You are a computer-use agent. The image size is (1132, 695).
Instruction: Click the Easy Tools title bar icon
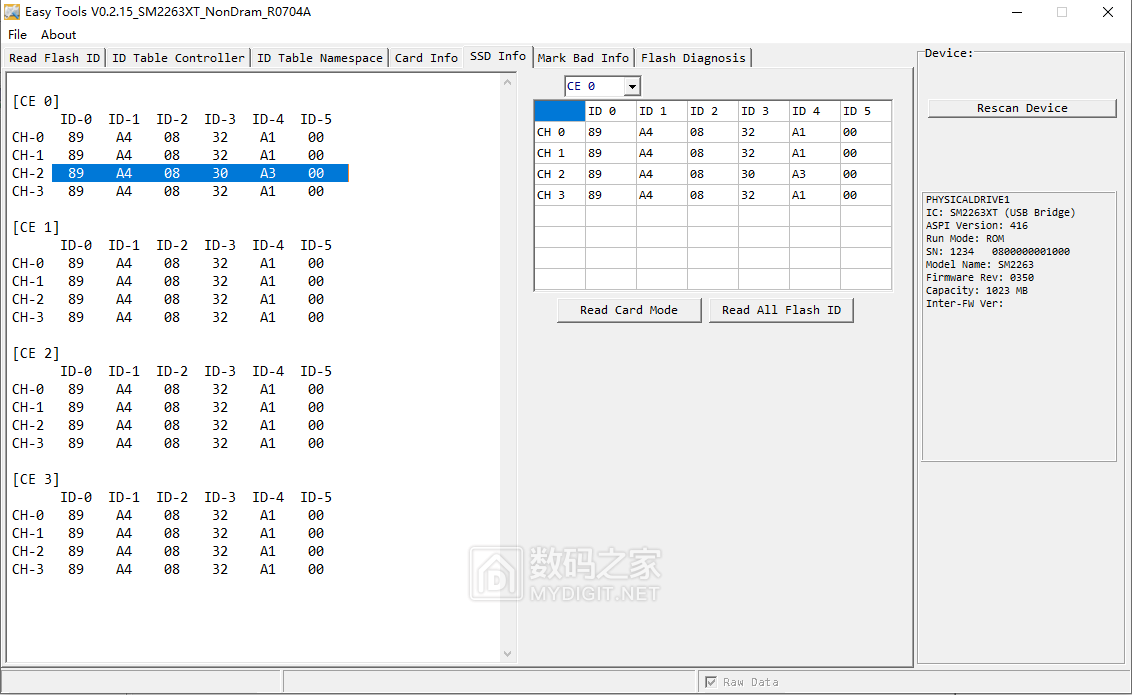[x=12, y=12]
